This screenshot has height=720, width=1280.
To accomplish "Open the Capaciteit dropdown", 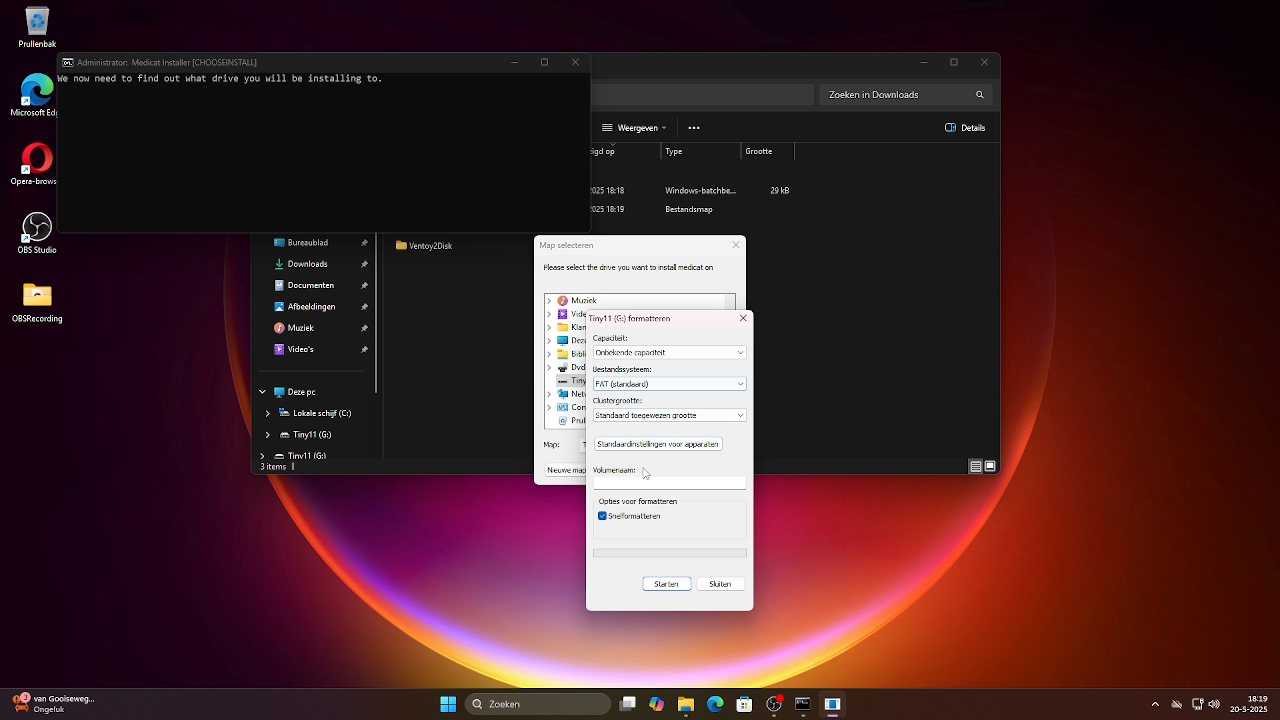I will (669, 352).
